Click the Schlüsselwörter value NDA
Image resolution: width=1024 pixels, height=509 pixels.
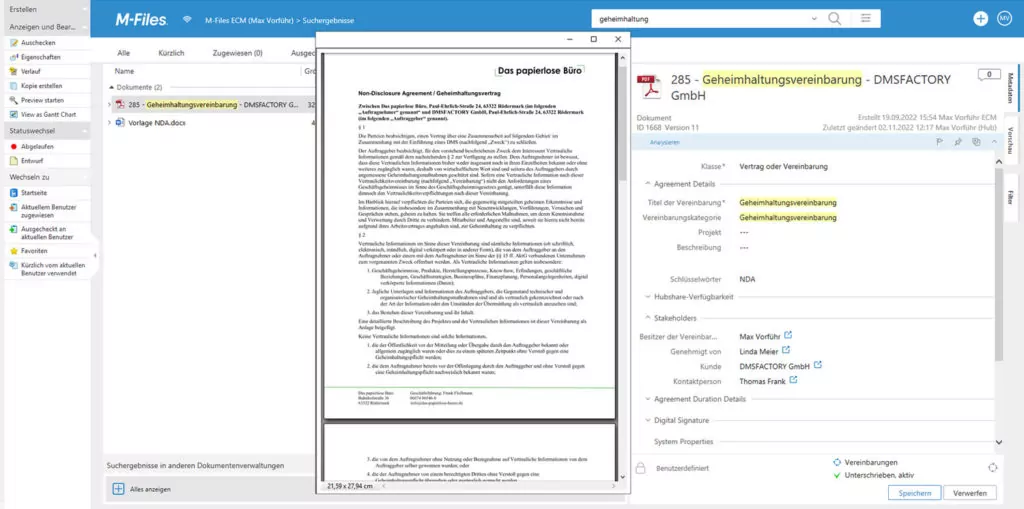click(747, 279)
